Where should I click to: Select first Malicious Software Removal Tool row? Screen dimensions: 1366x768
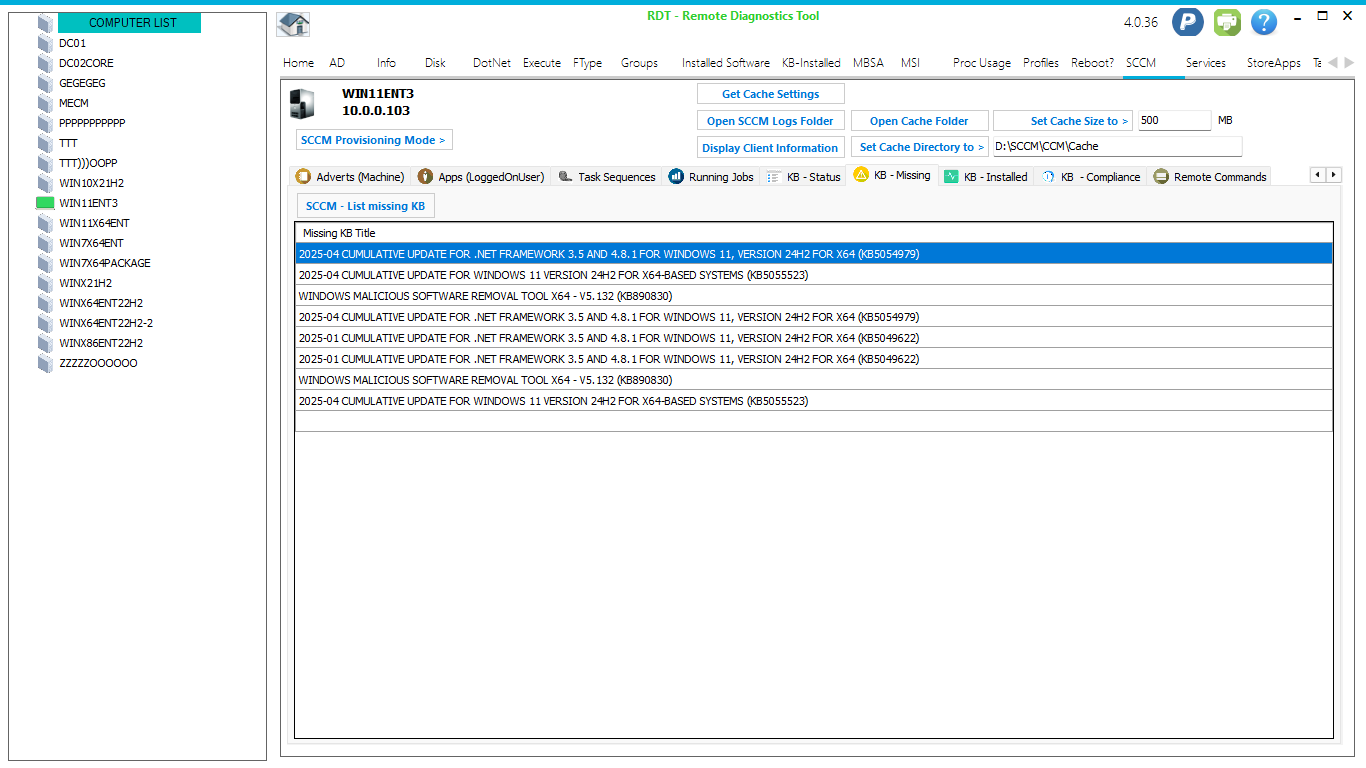(813, 296)
